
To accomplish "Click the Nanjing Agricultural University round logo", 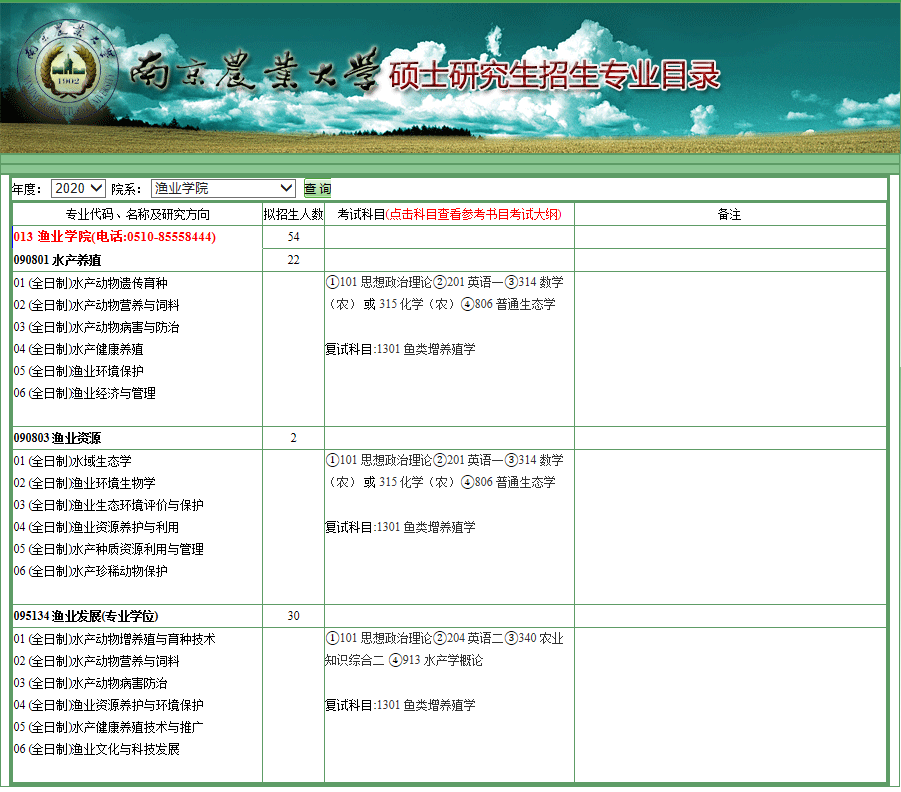I will click(67, 77).
